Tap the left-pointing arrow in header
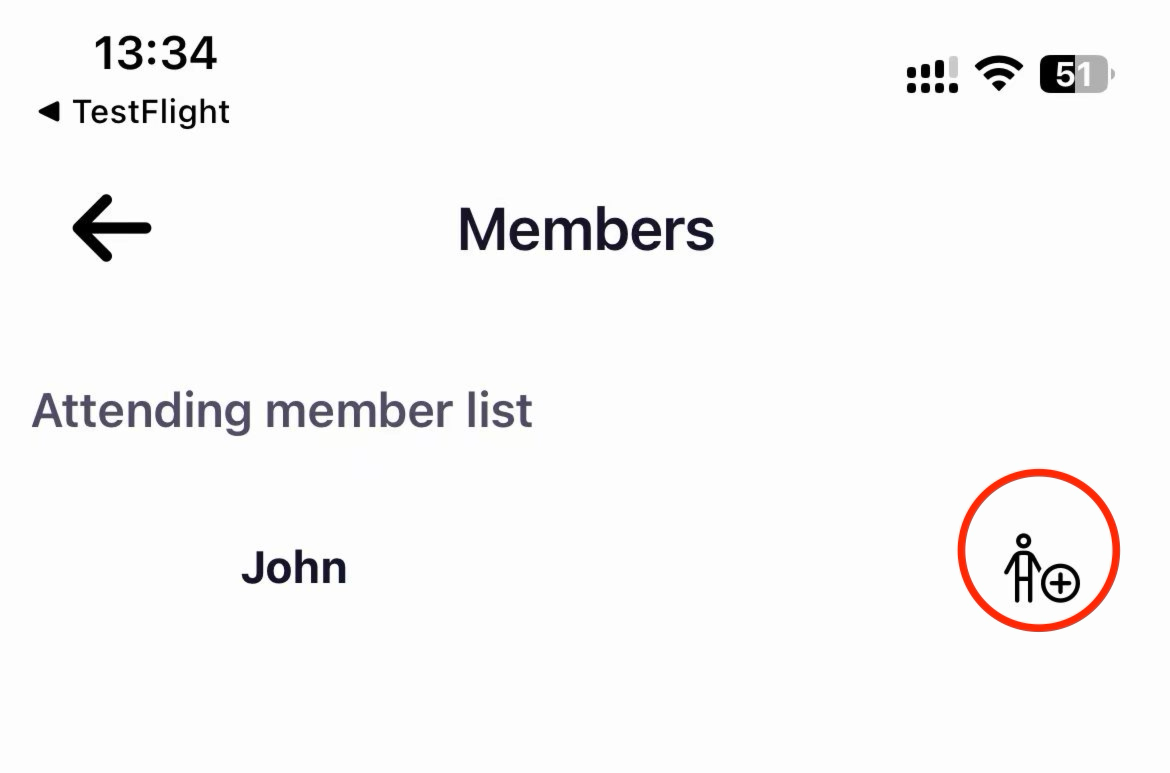 [112, 228]
